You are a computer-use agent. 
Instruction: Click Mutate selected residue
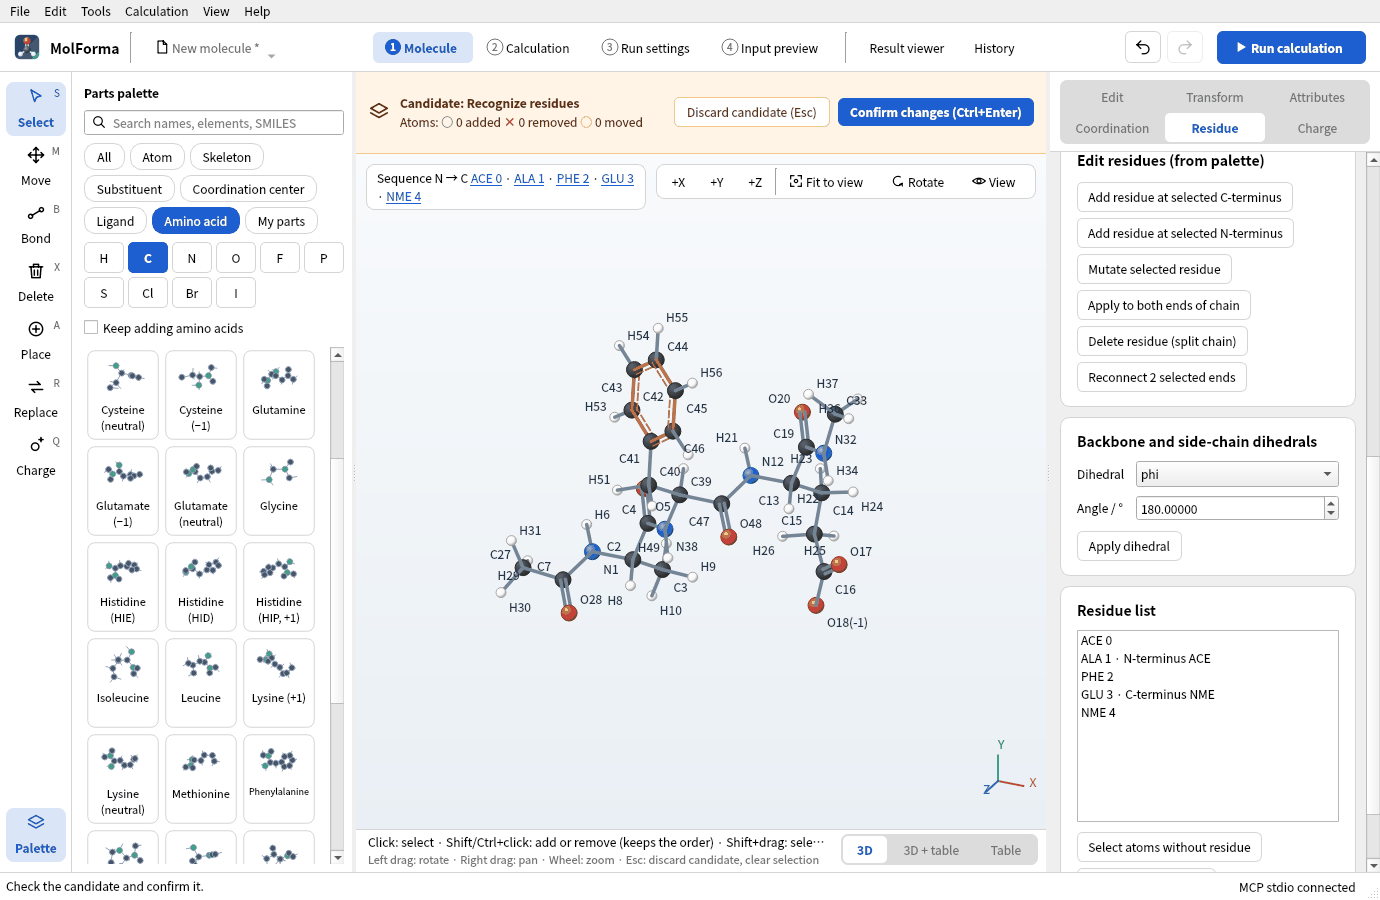tap(1154, 269)
